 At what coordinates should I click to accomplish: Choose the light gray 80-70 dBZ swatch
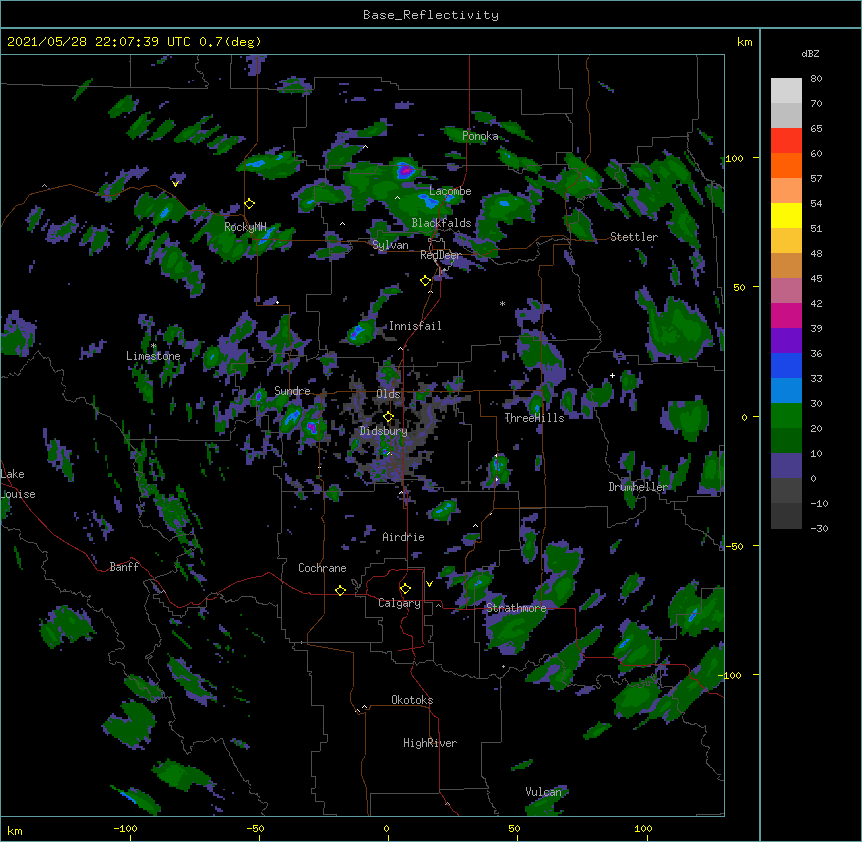[x=786, y=91]
